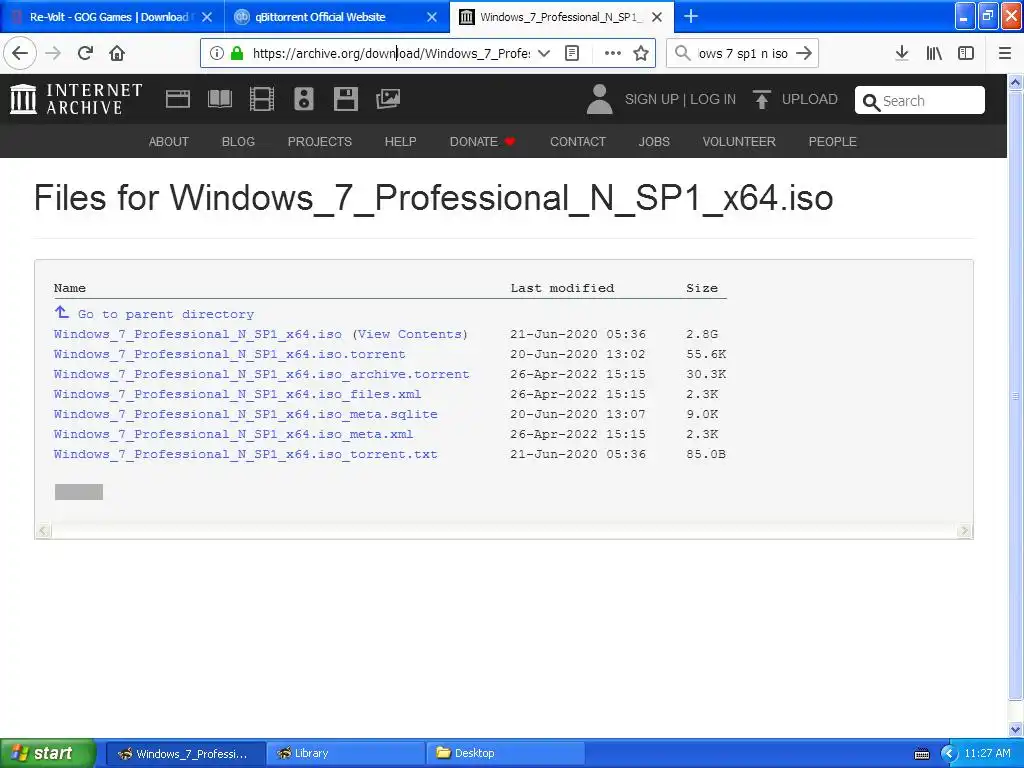This screenshot has height=768, width=1024.
Task: Open the iso_archive.torrent file link
Action: tap(262, 374)
